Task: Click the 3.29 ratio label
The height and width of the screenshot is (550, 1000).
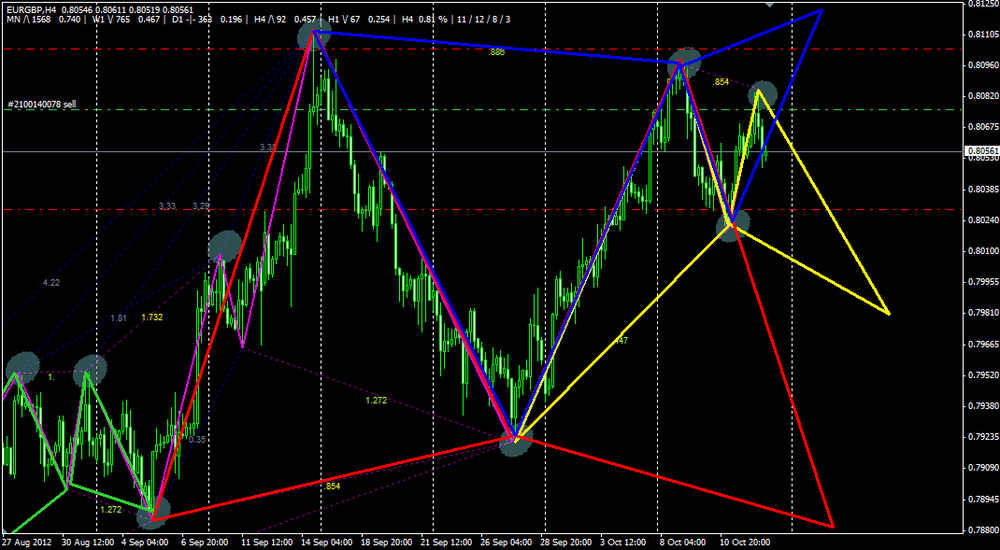Action: (200, 206)
